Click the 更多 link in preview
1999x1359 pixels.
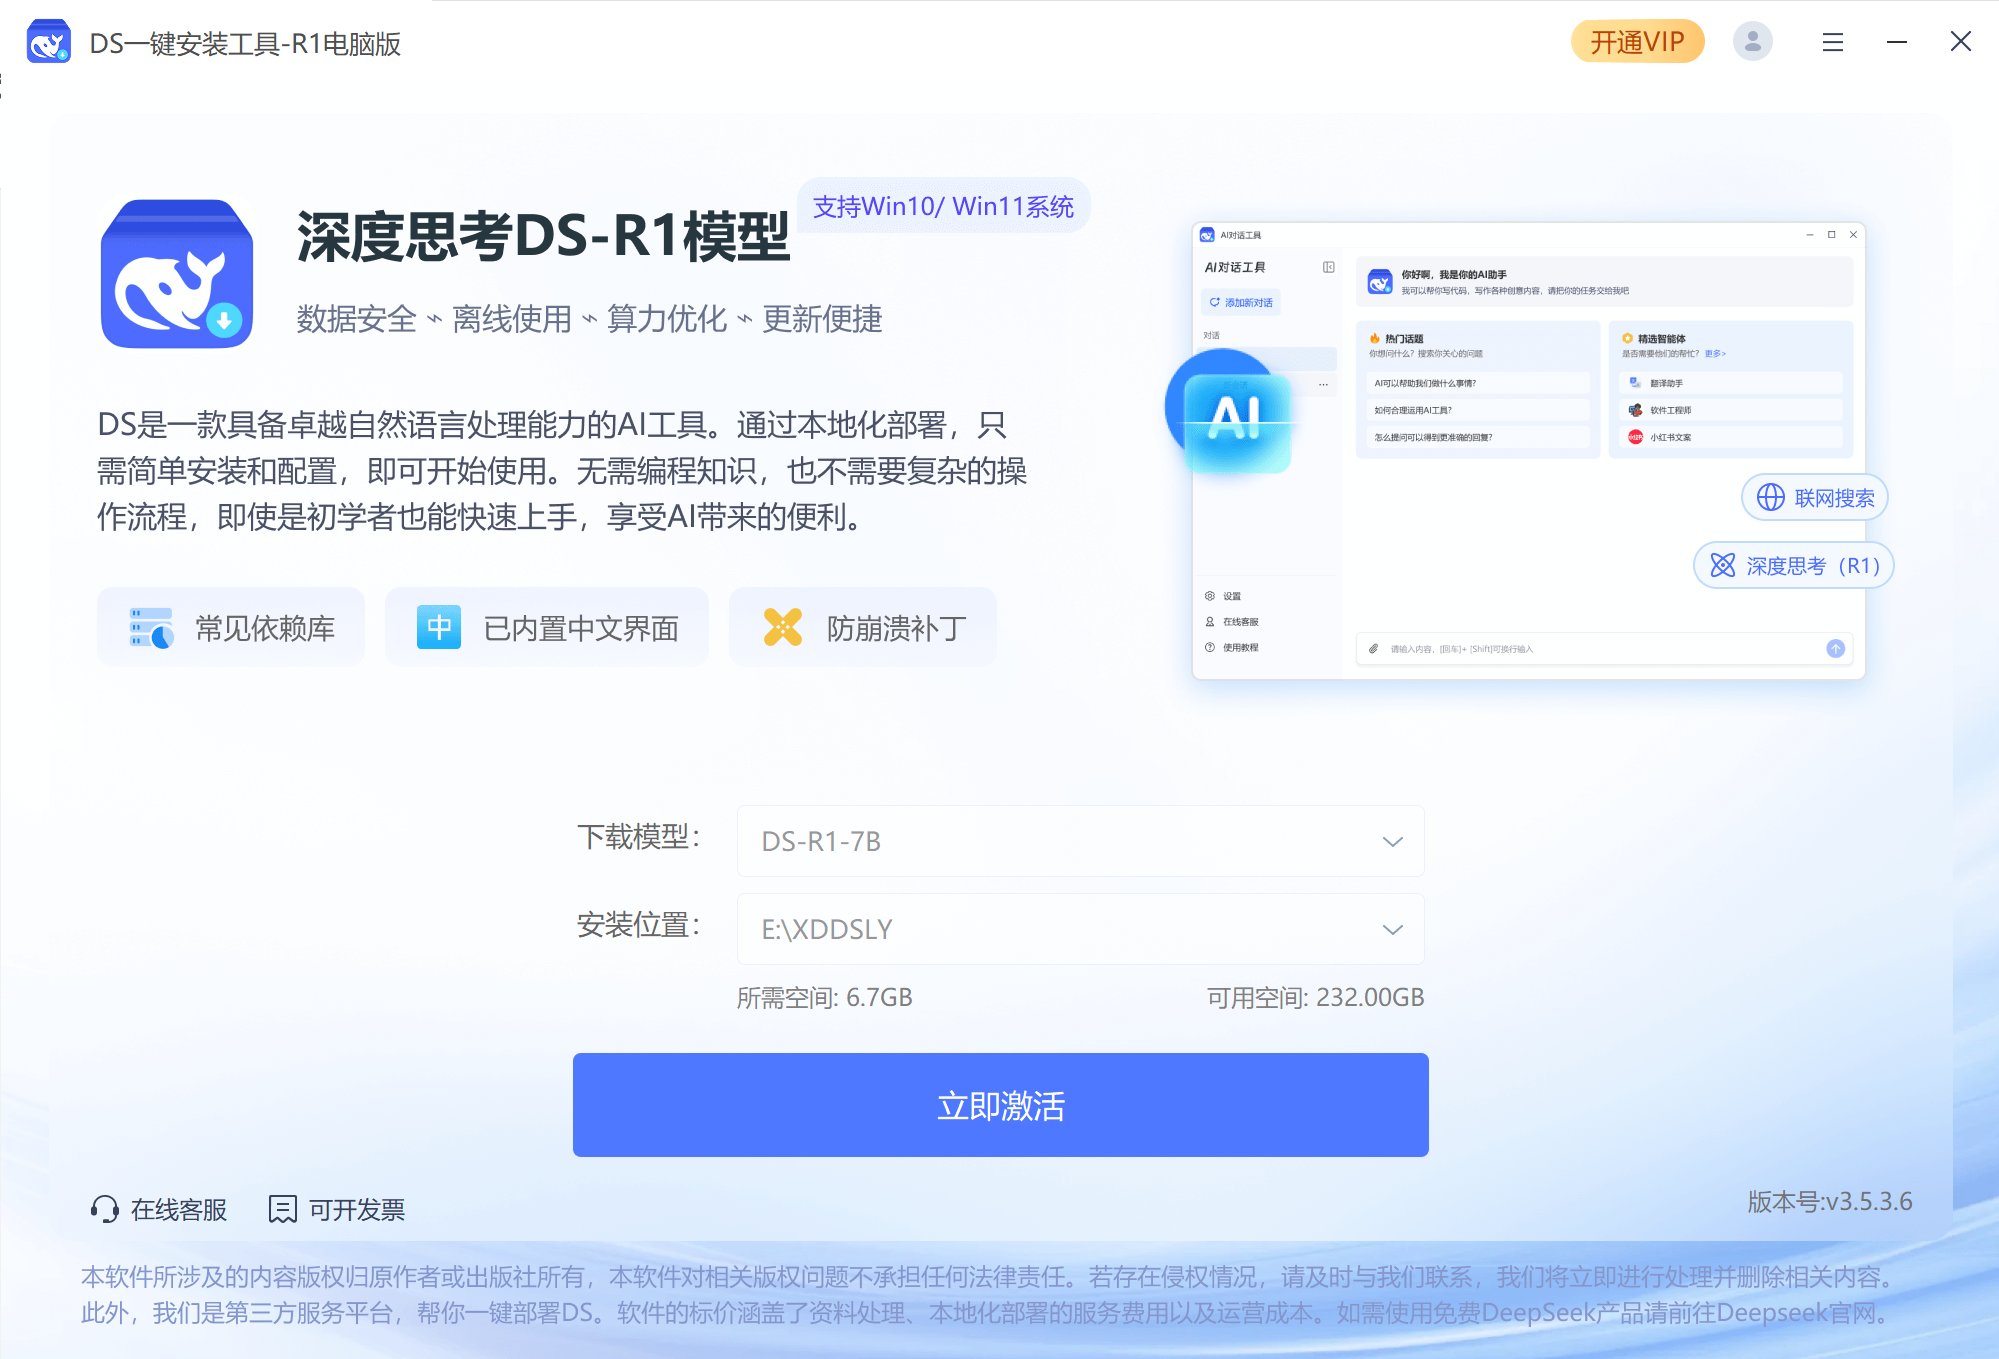(1715, 353)
